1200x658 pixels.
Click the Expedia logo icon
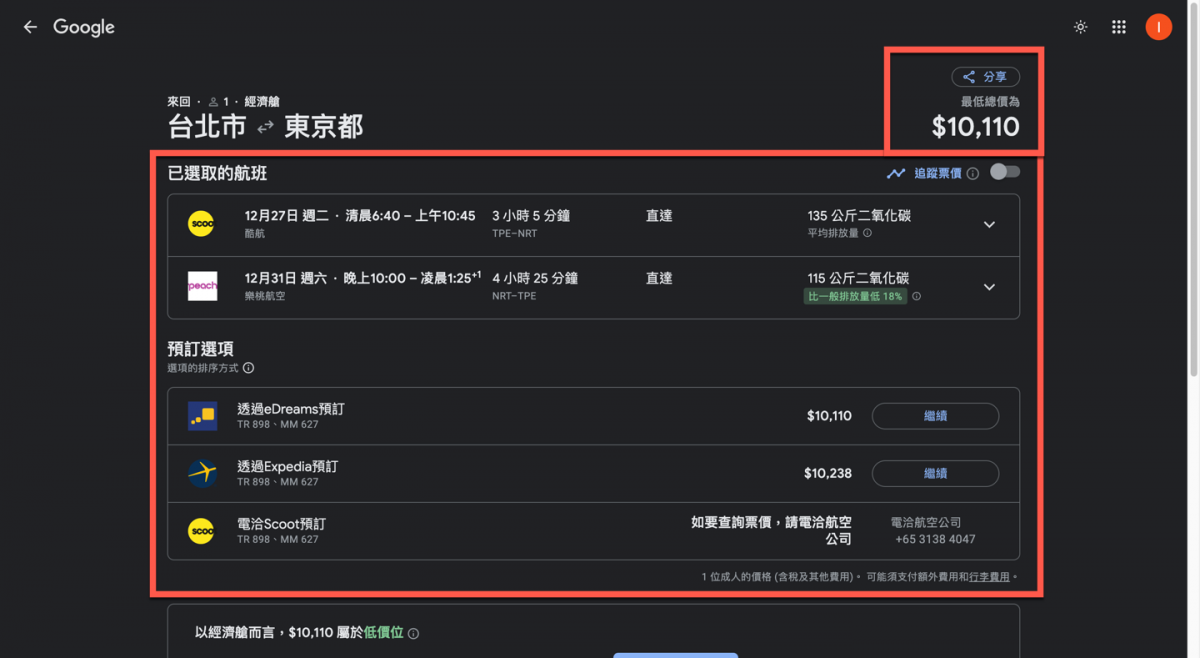pos(202,473)
